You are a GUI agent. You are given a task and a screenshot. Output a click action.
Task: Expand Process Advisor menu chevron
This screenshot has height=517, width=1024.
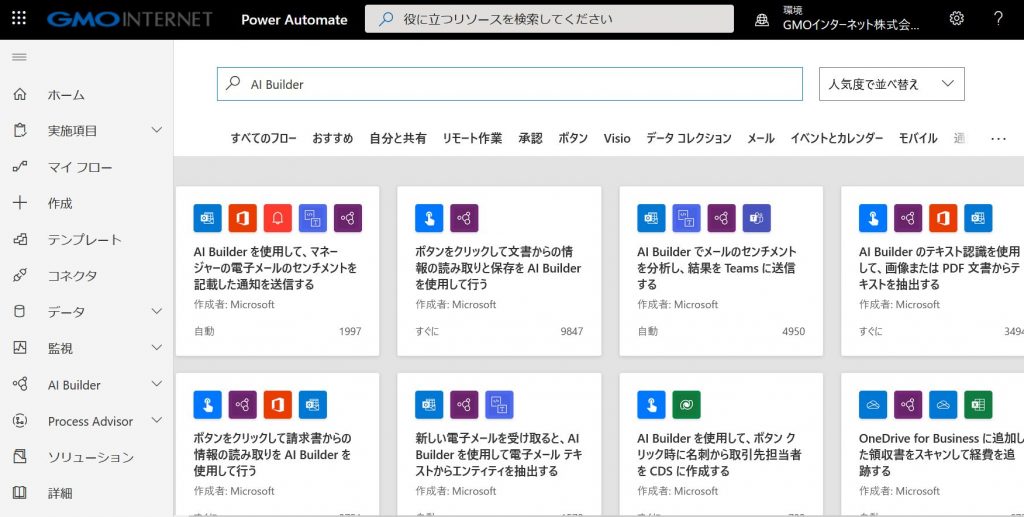point(157,420)
